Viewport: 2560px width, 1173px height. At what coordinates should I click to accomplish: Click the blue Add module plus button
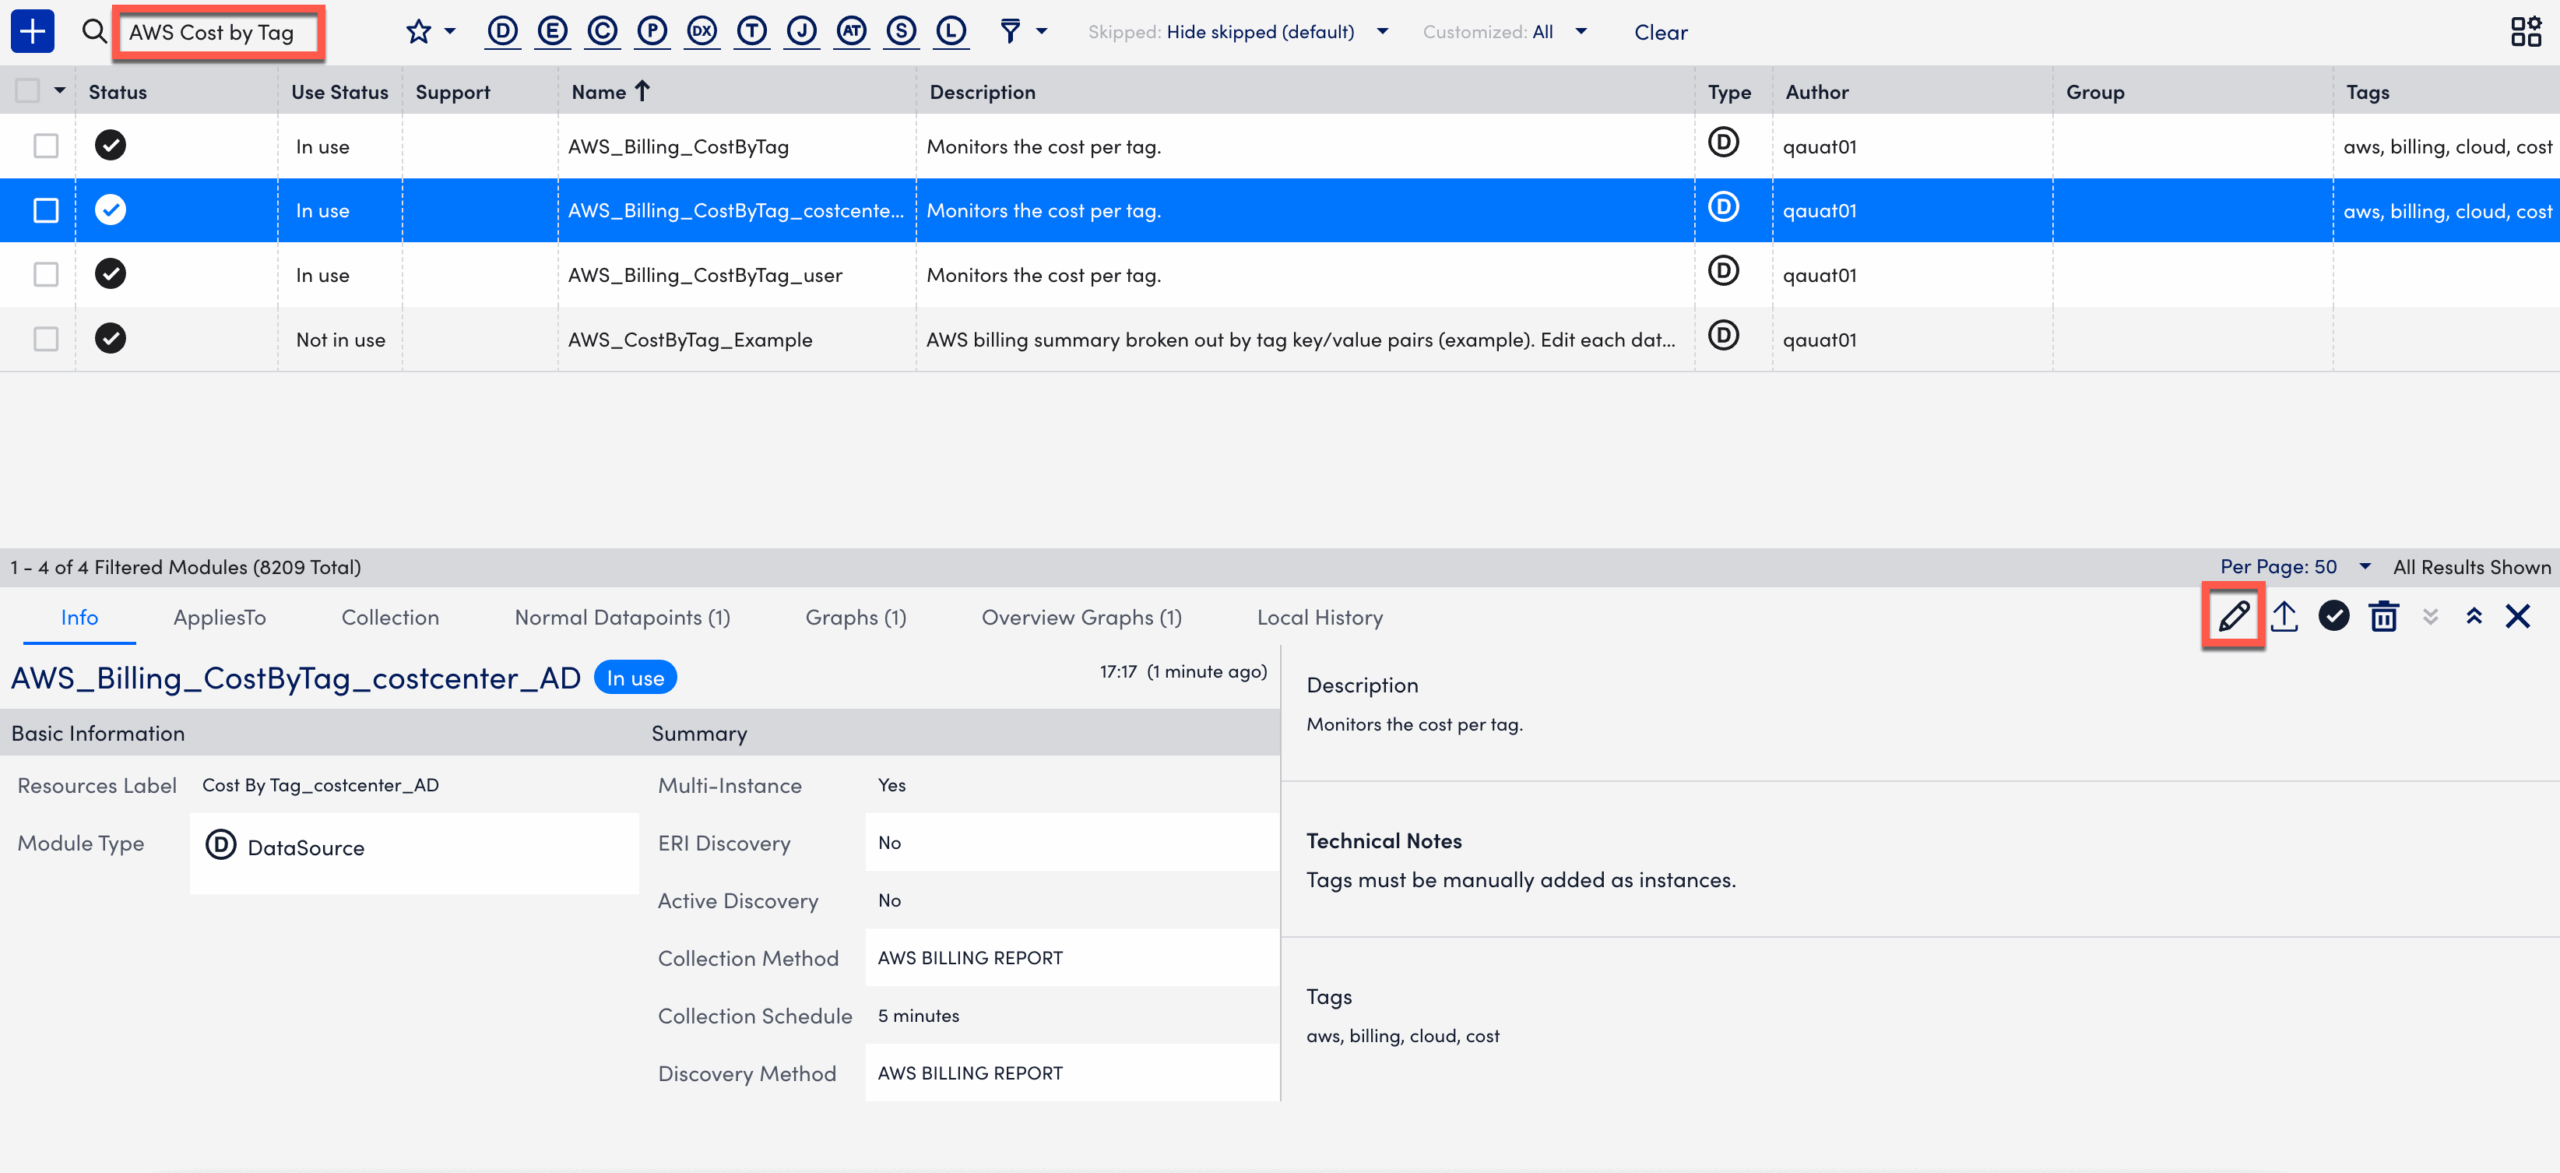click(x=32, y=31)
